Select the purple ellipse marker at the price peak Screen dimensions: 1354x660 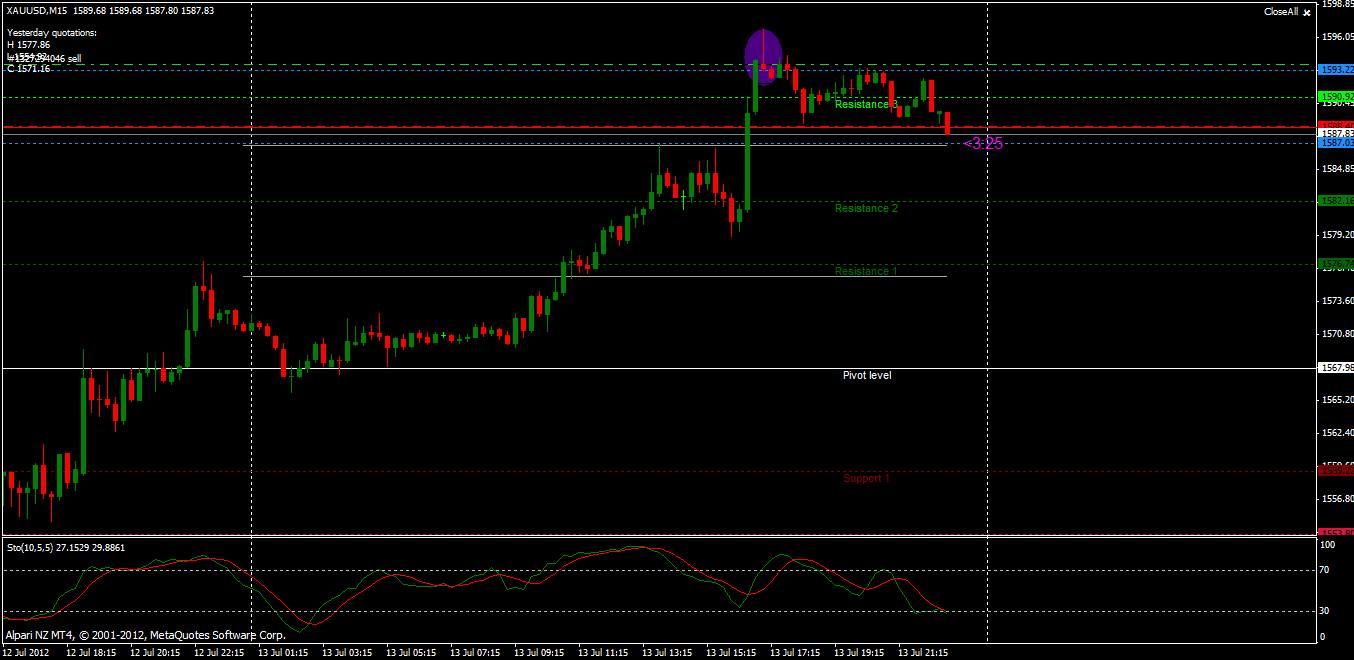pyautogui.click(x=763, y=57)
